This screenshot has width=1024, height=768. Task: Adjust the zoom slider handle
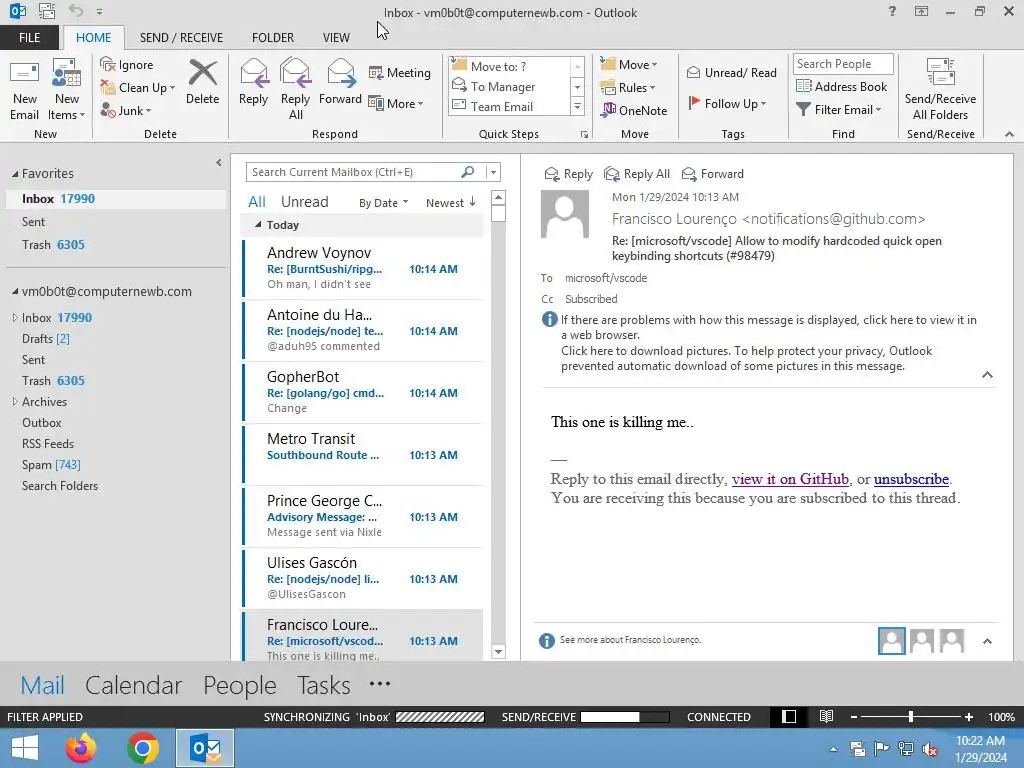910,716
